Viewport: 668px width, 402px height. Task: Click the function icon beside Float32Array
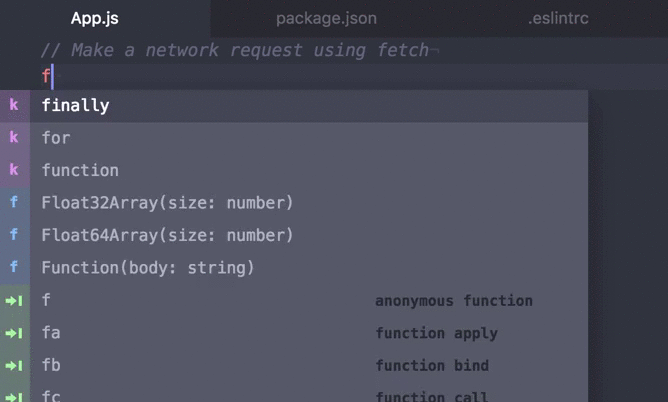coord(14,203)
